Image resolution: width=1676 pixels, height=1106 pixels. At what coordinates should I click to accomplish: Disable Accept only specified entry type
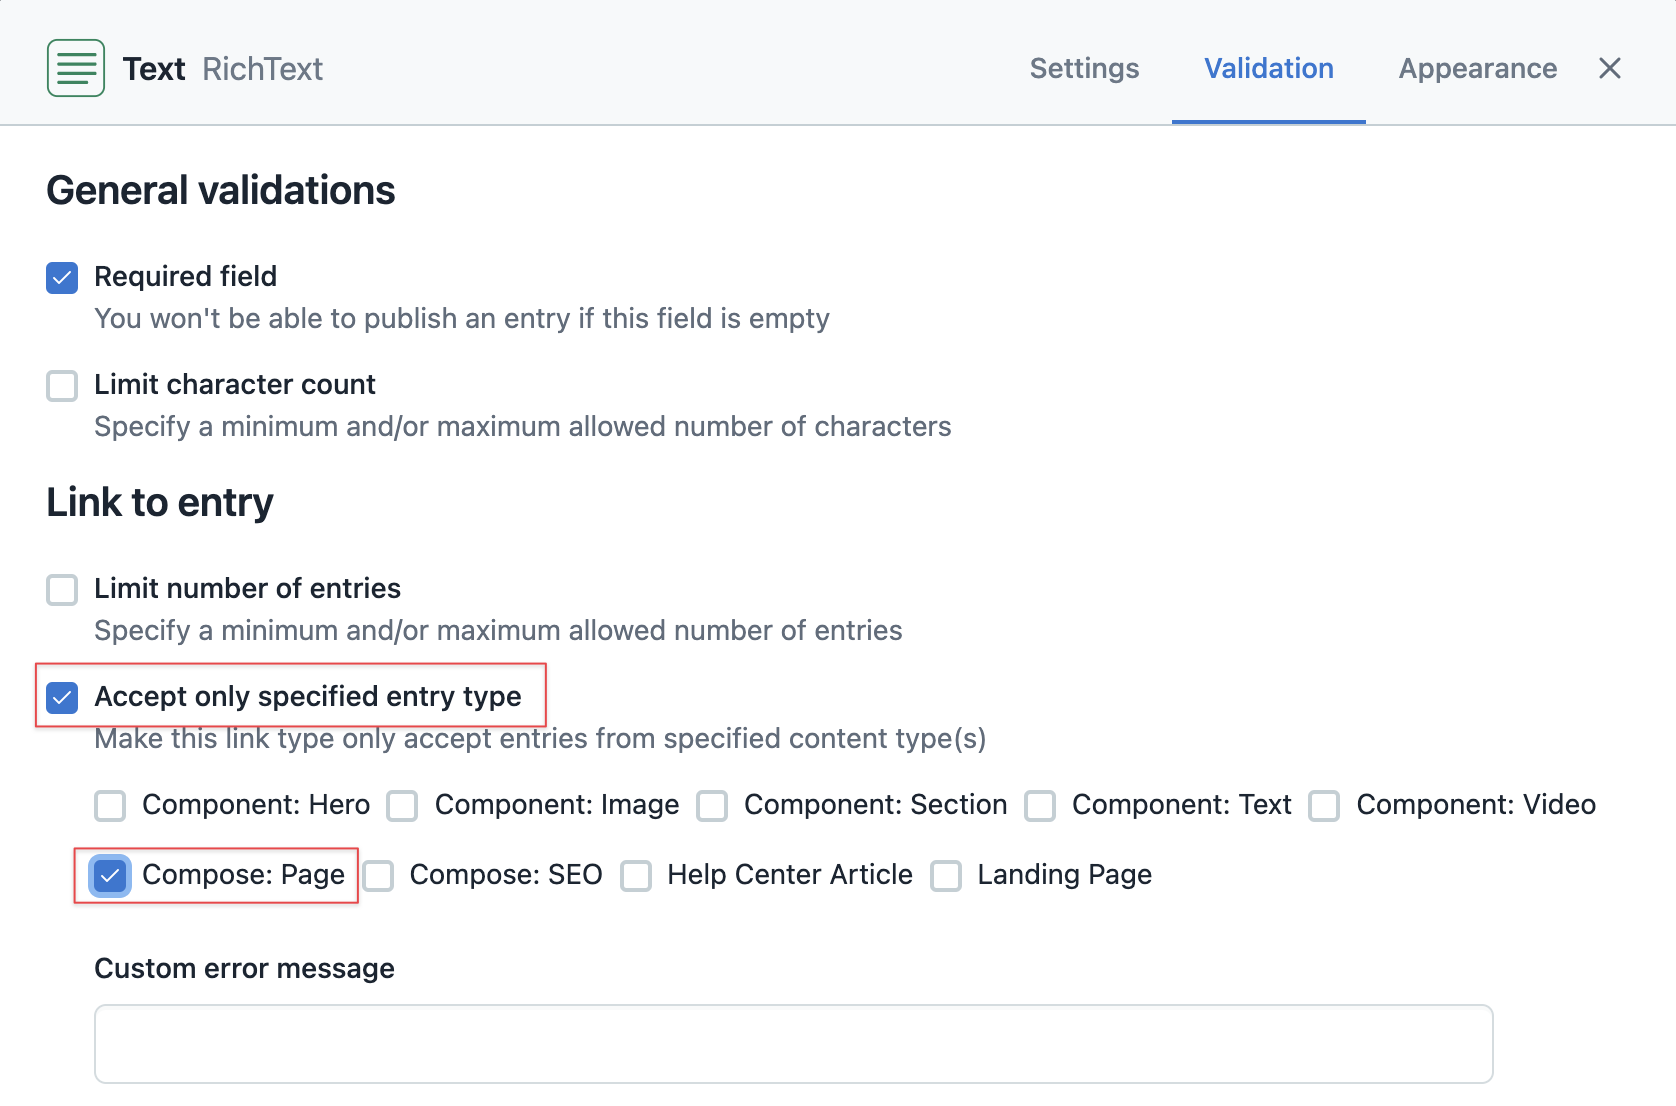point(61,698)
